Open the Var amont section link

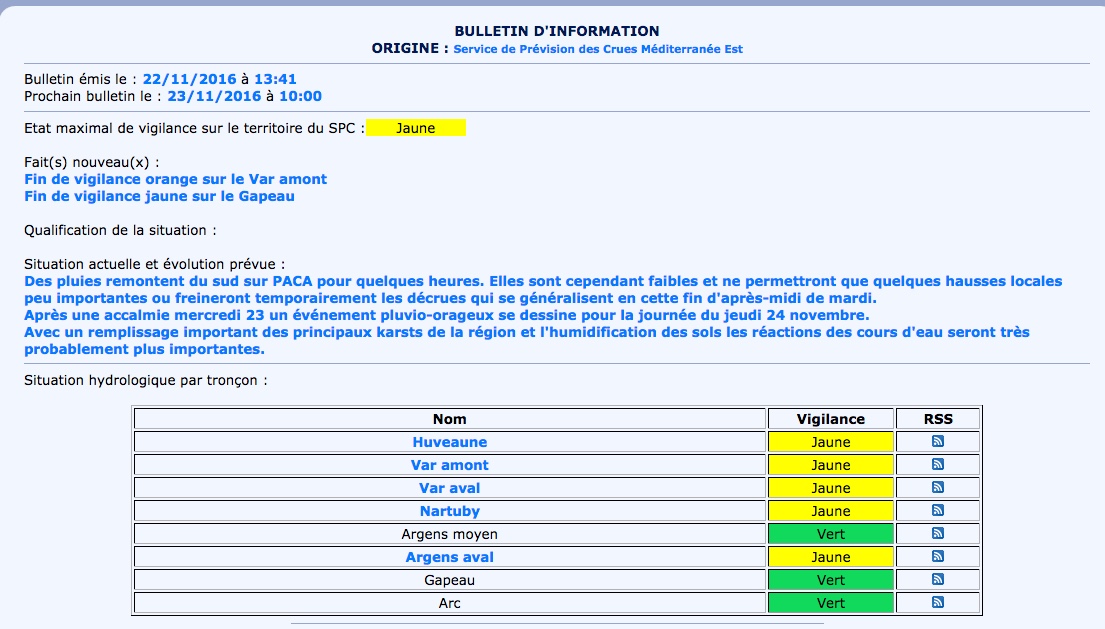[x=450, y=465]
